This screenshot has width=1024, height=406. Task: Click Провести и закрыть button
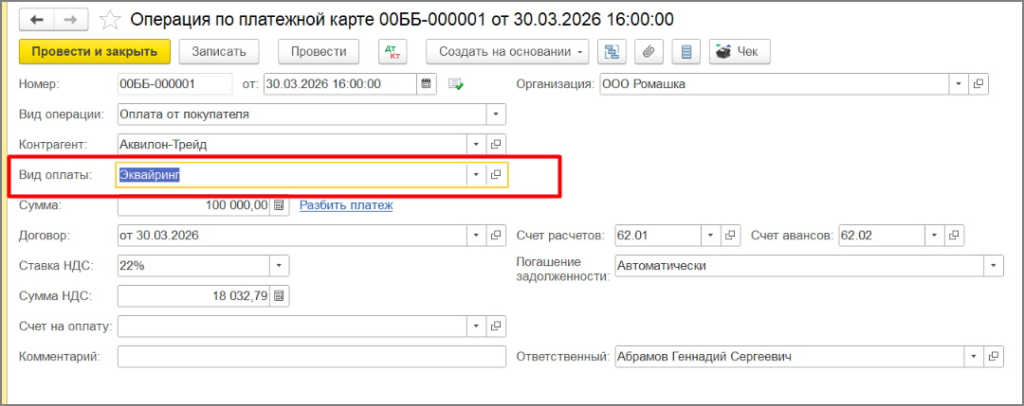95,51
